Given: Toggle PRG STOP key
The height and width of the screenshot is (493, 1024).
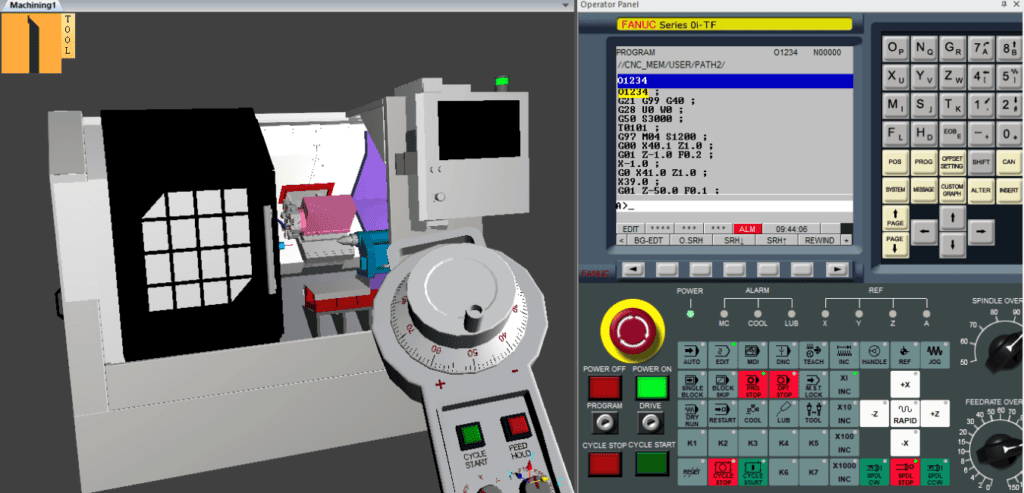Looking at the screenshot, I should click(x=752, y=385).
